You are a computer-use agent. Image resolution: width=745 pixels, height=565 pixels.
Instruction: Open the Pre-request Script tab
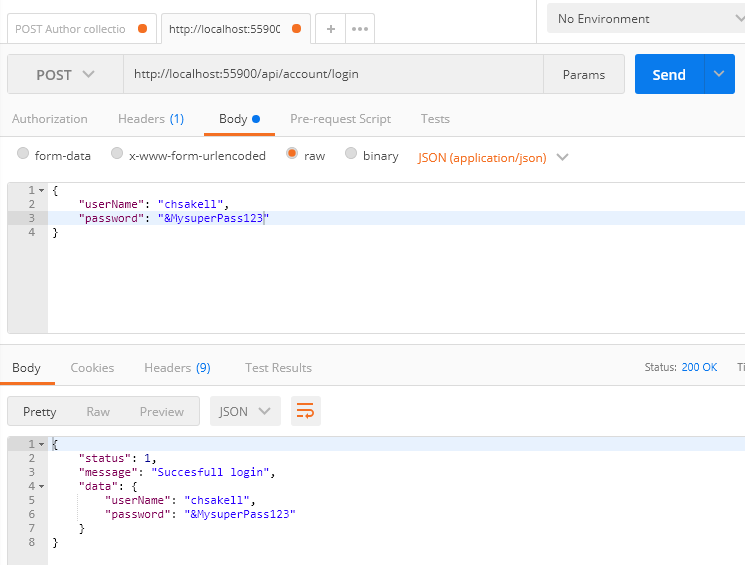340,119
